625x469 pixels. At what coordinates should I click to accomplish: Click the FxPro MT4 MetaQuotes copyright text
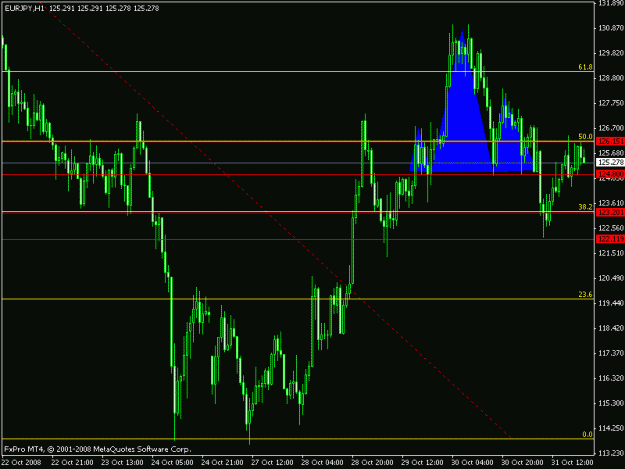98,449
